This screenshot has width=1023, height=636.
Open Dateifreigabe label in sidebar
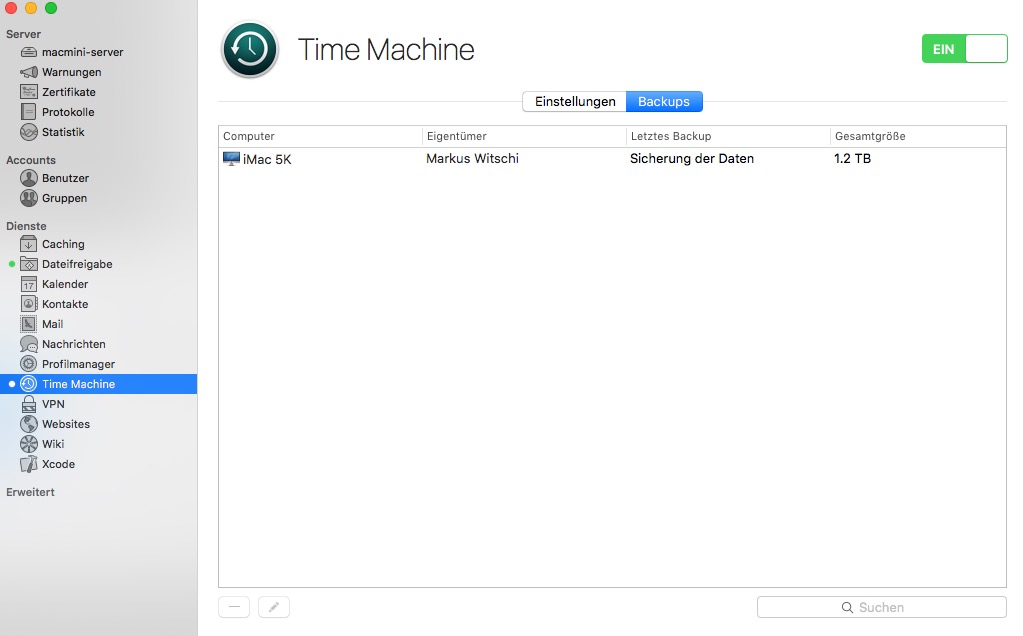[x=77, y=264]
